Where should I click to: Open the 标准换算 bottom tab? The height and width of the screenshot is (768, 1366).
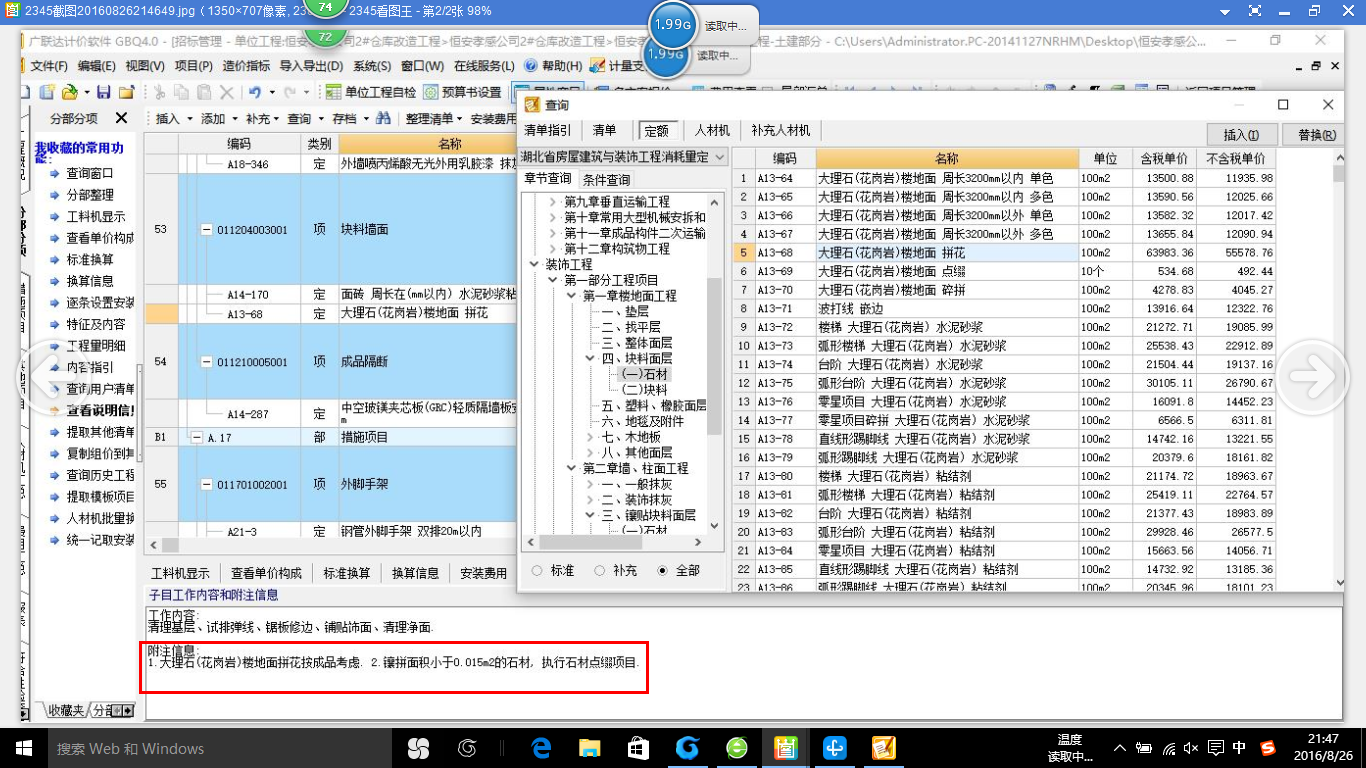pyautogui.click(x=346, y=573)
